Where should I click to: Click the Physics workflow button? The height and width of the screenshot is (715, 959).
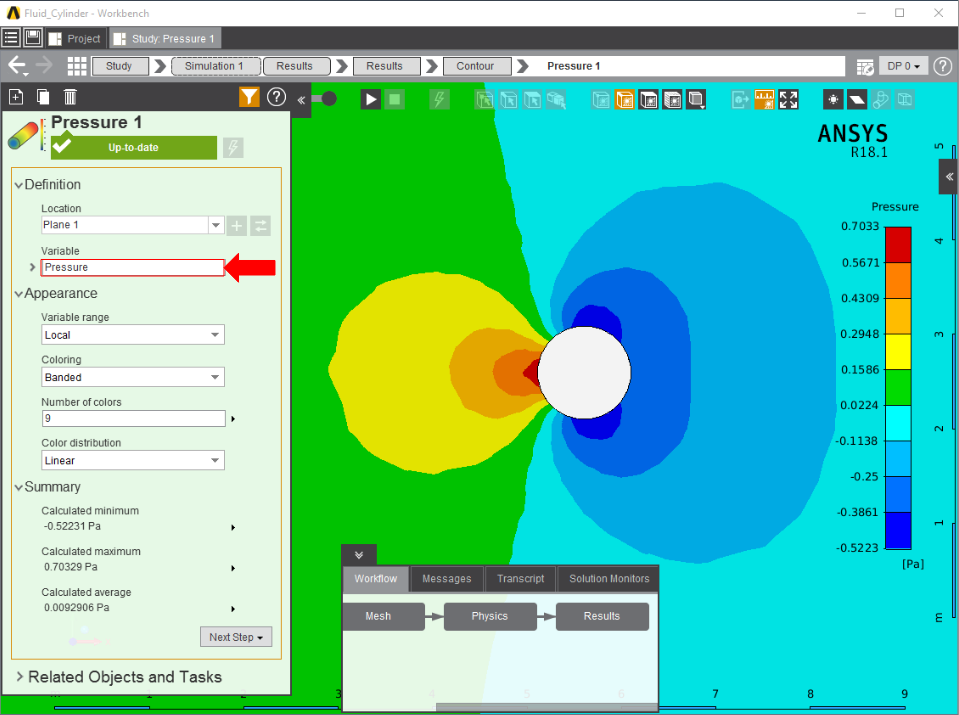(490, 617)
